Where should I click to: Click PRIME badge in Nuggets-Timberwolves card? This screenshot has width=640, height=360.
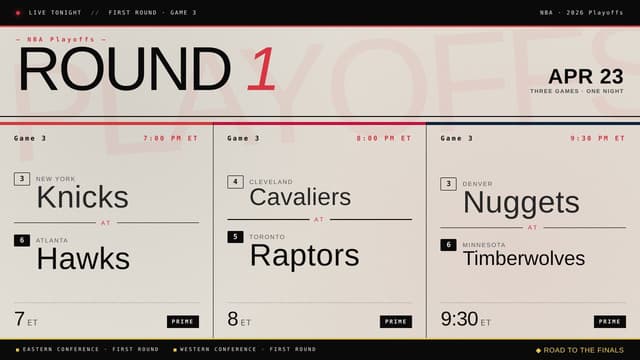coord(610,322)
